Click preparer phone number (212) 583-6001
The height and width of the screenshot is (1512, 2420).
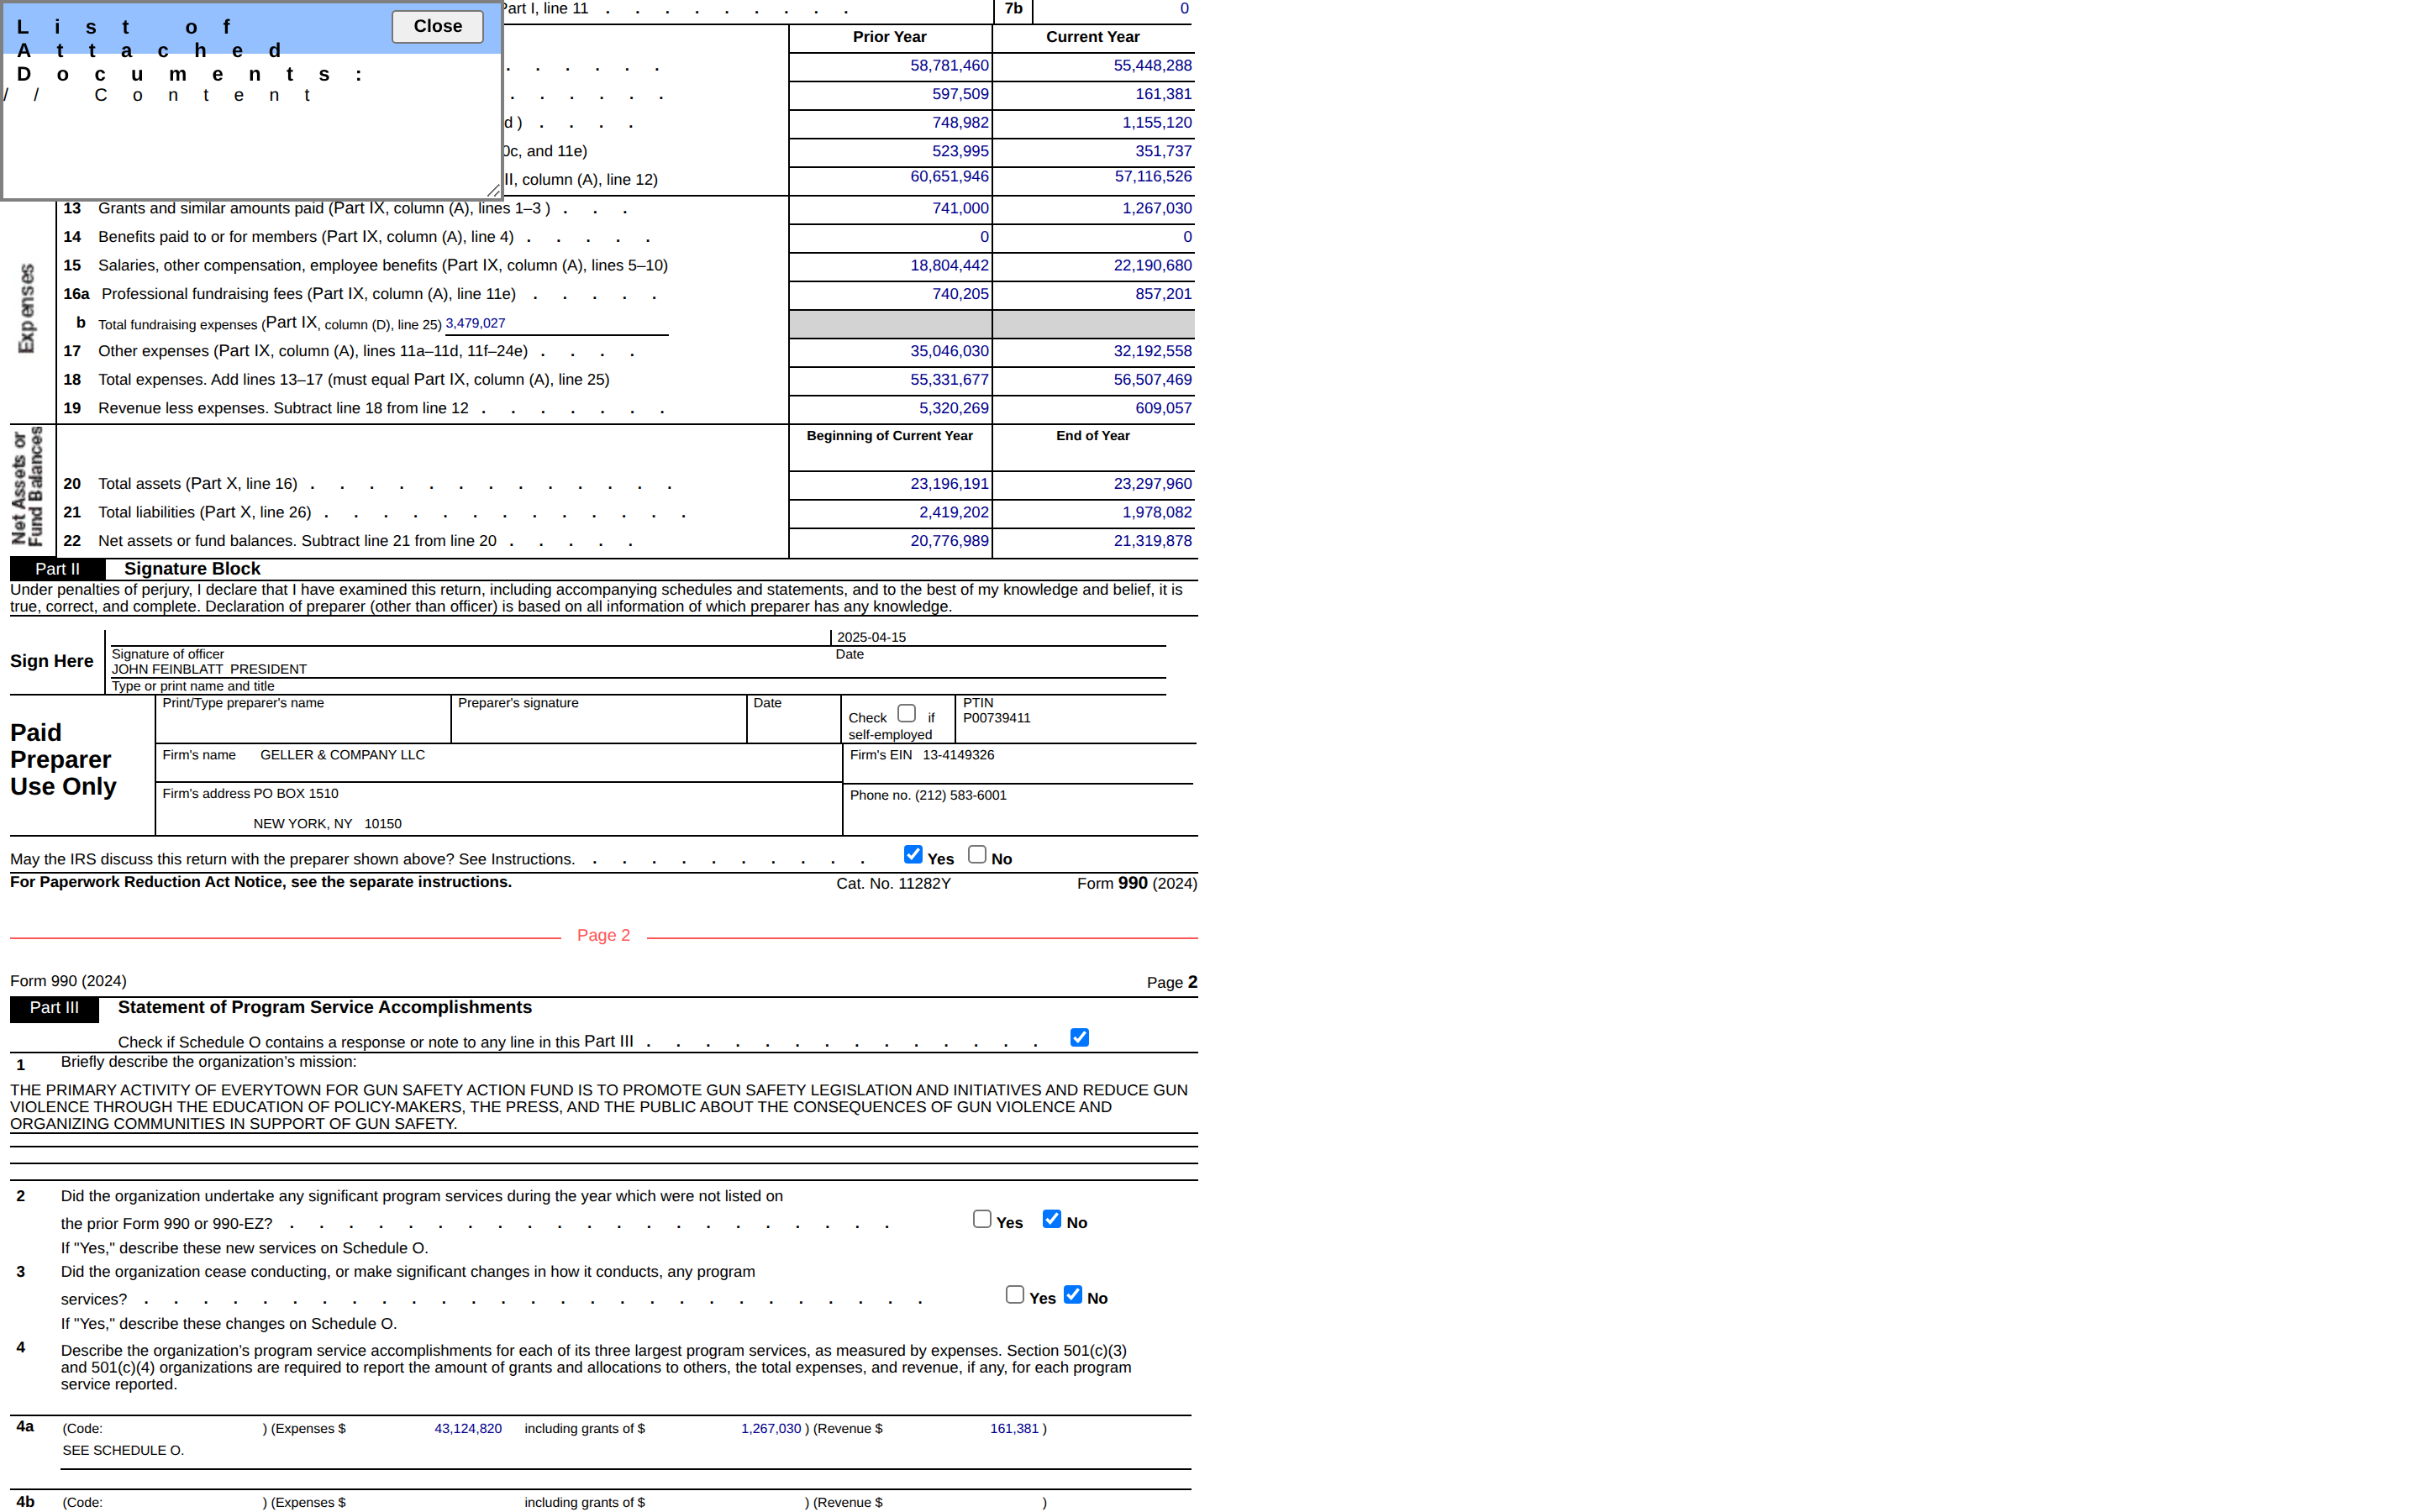(x=960, y=795)
